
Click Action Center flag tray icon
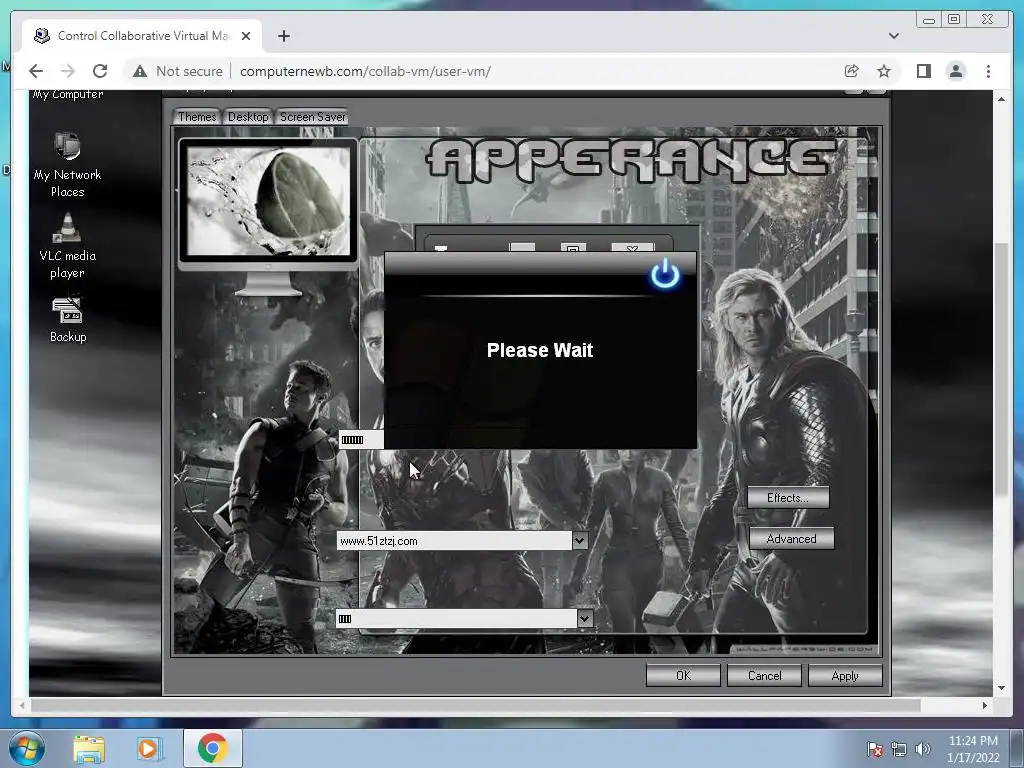(874, 749)
